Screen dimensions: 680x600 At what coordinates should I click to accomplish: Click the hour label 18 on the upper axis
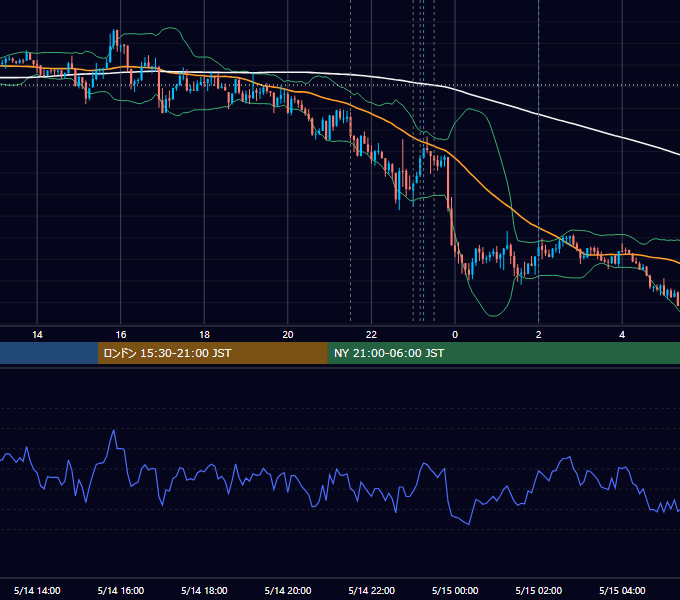pyautogui.click(x=204, y=335)
